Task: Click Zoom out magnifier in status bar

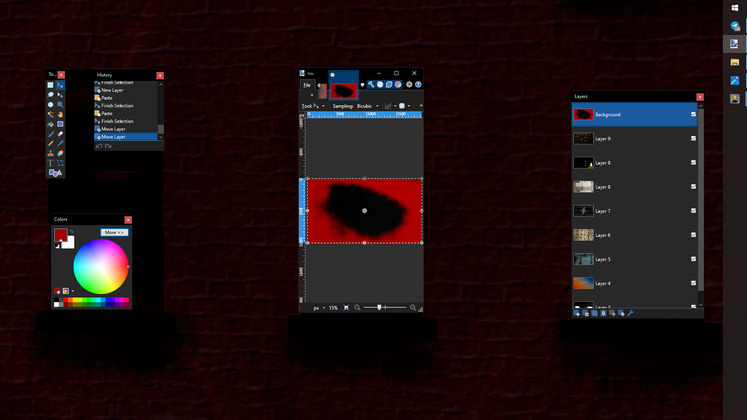Action: (x=357, y=308)
